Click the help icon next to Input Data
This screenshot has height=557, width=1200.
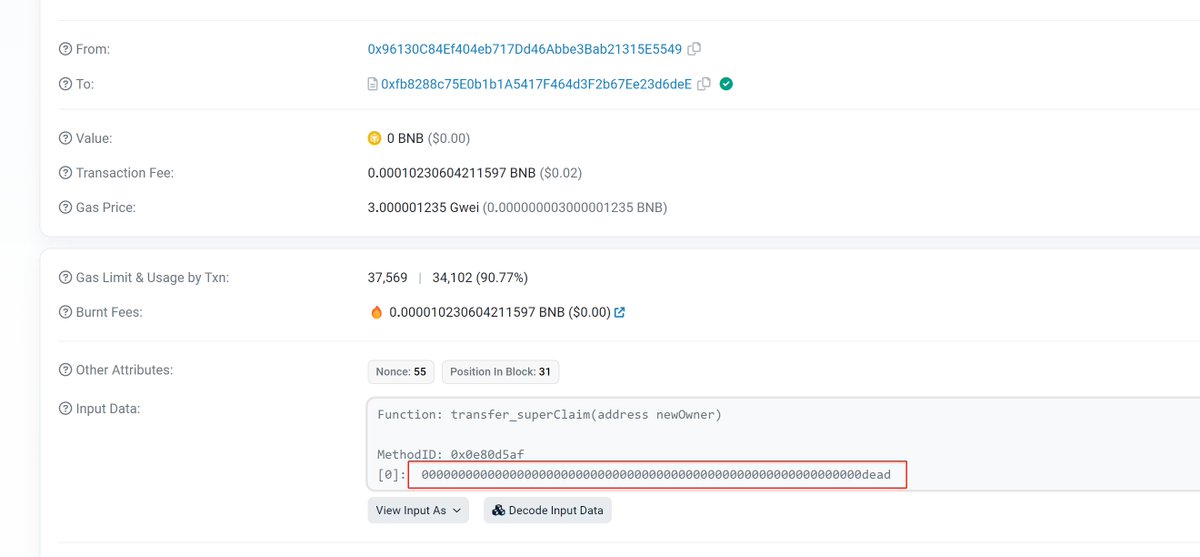click(66, 408)
